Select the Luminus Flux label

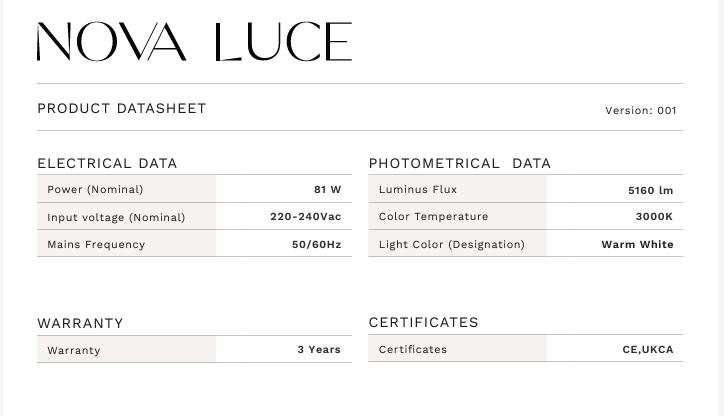tap(418, 189)
